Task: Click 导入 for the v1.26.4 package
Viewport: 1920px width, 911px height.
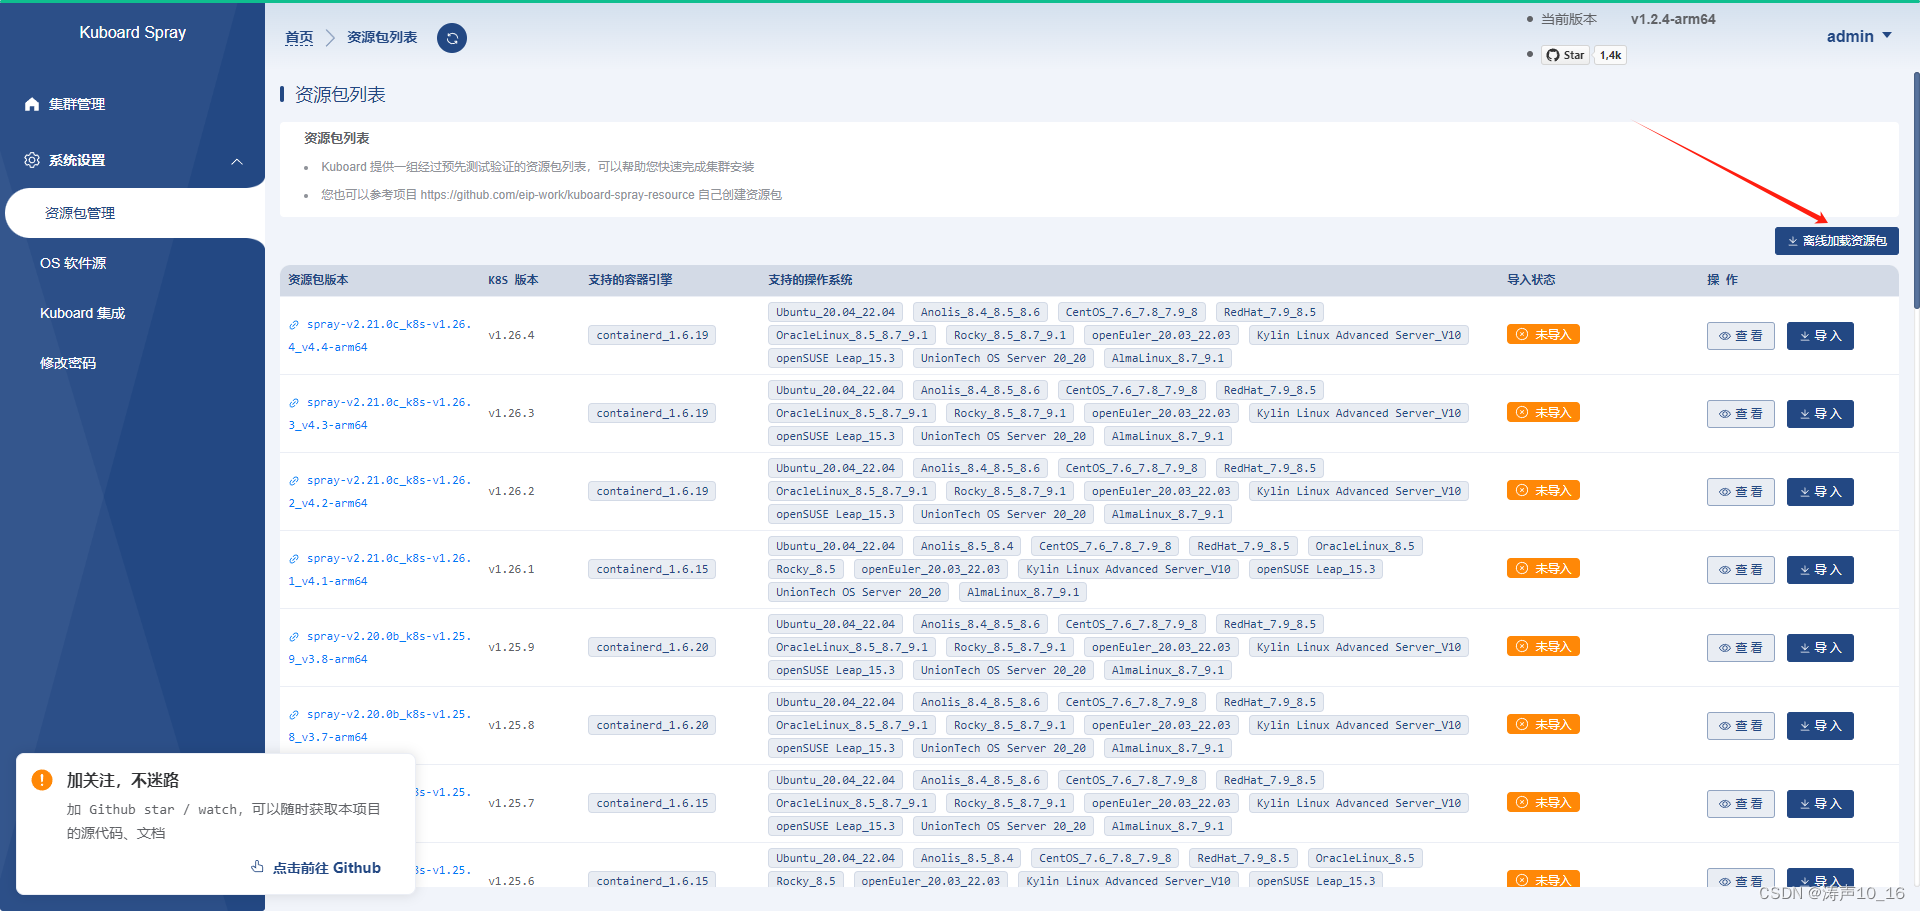Action: (1820, 336)
